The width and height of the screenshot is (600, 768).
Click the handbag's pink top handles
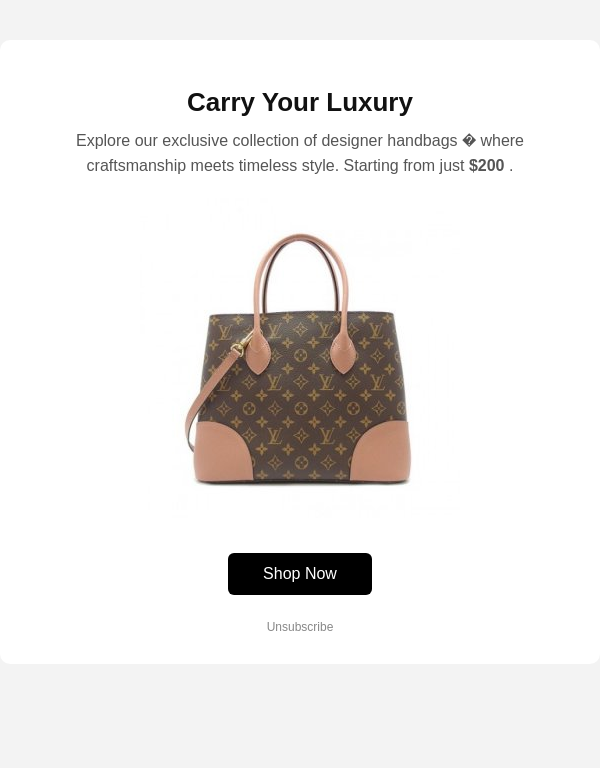click(301, 274)
